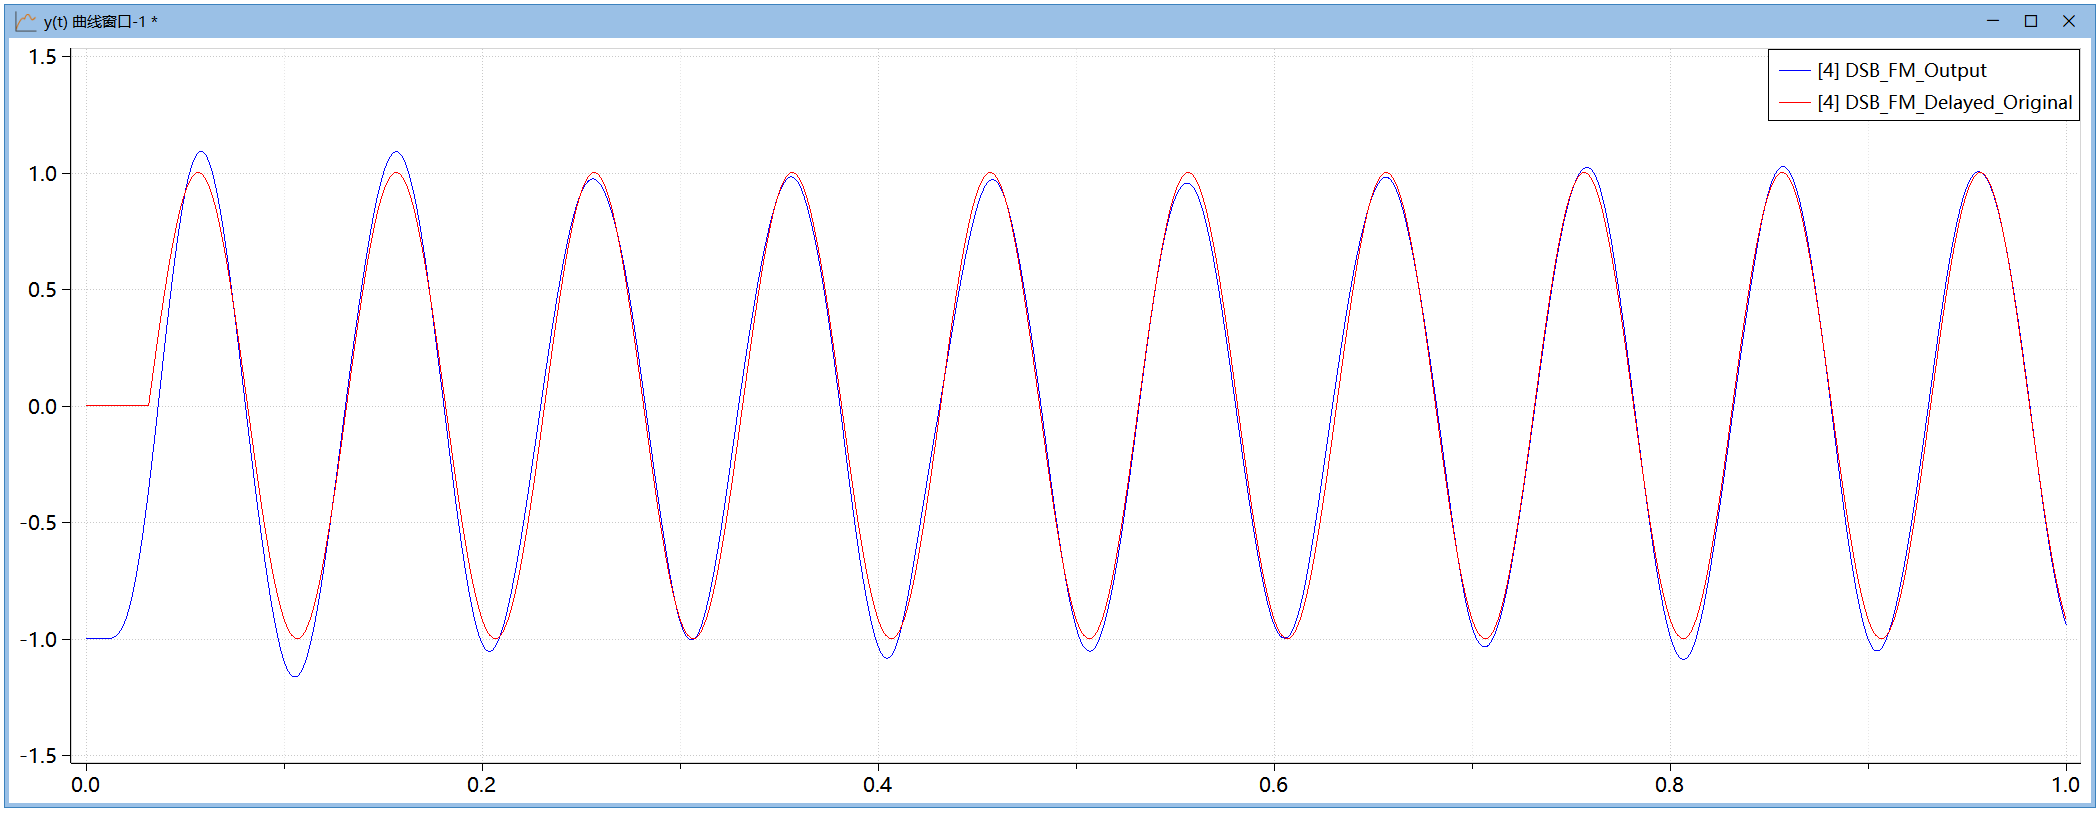This screenshot has width=2099, height=814.
Task: Click the -0.5 label on y-axis
Action: pyautogui.click(x=39, y=523)
